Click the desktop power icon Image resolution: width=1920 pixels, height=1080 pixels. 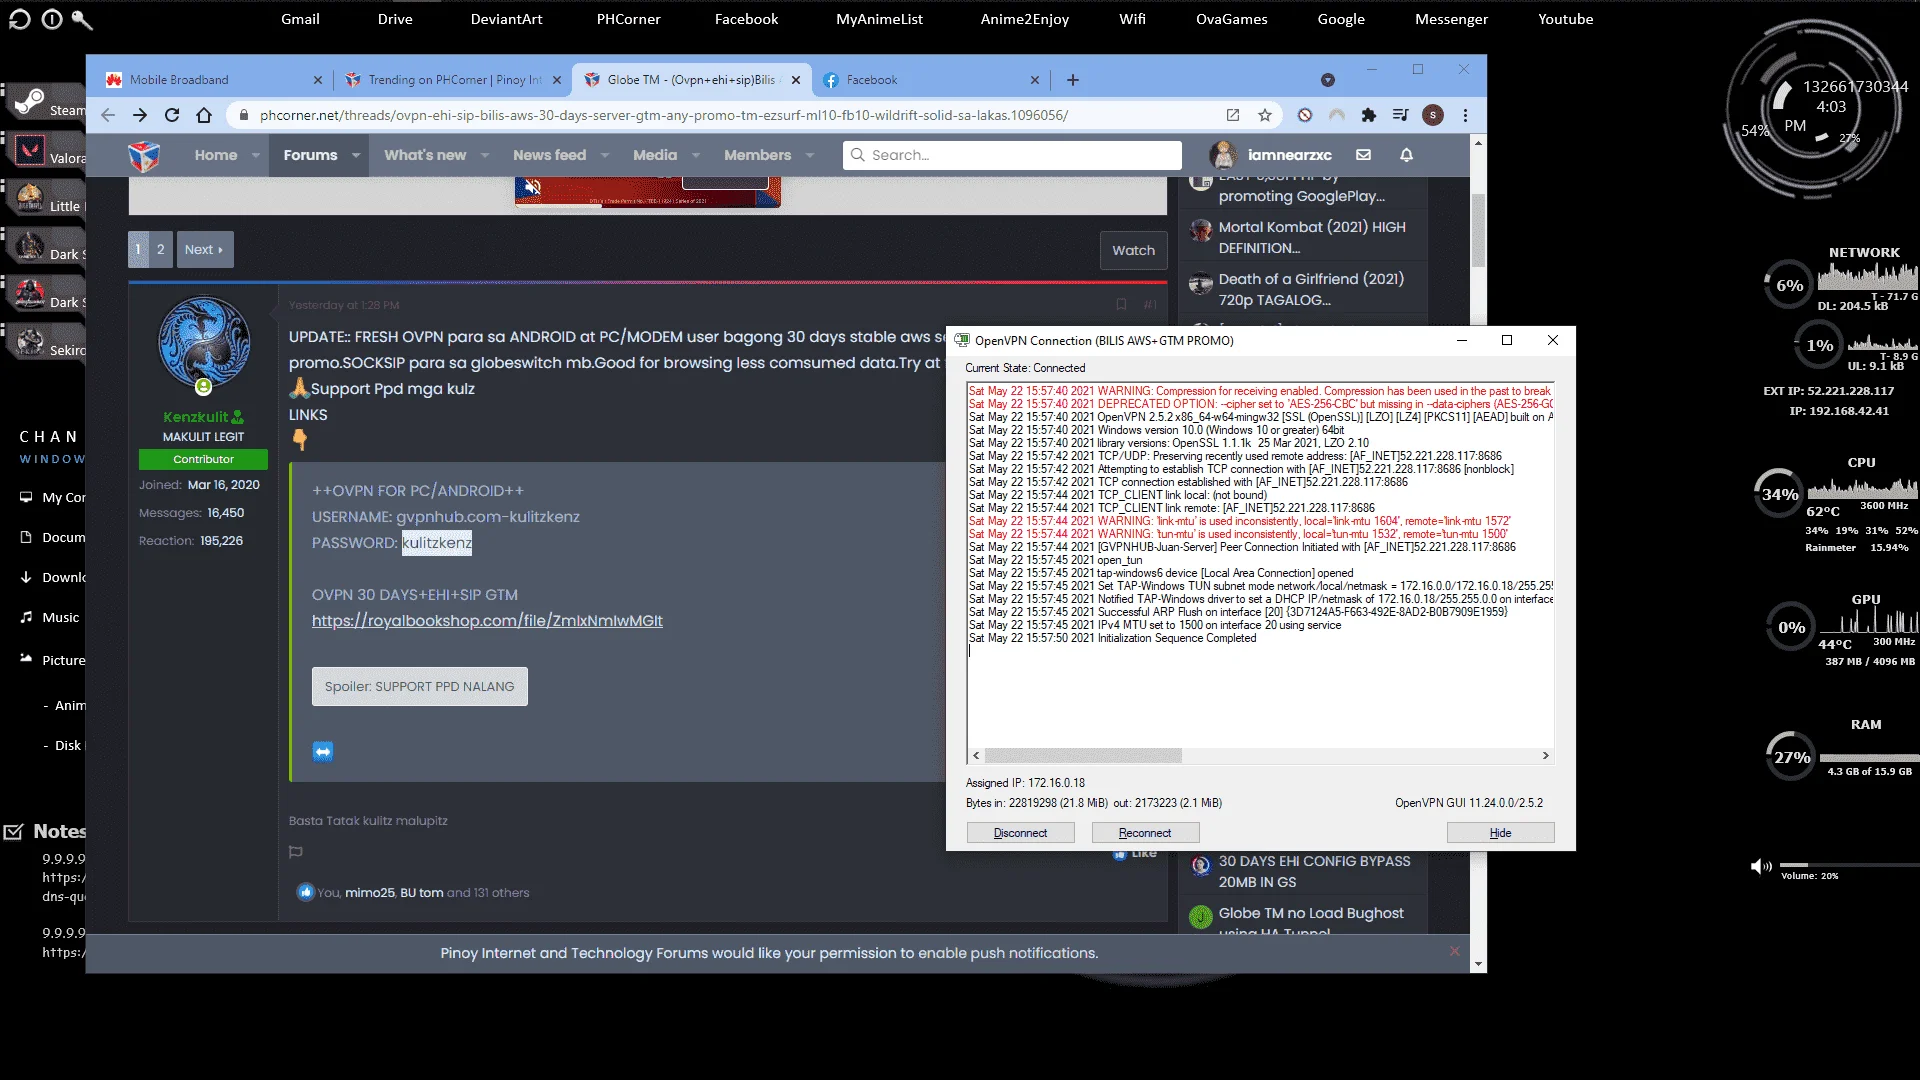click(52, 19)
